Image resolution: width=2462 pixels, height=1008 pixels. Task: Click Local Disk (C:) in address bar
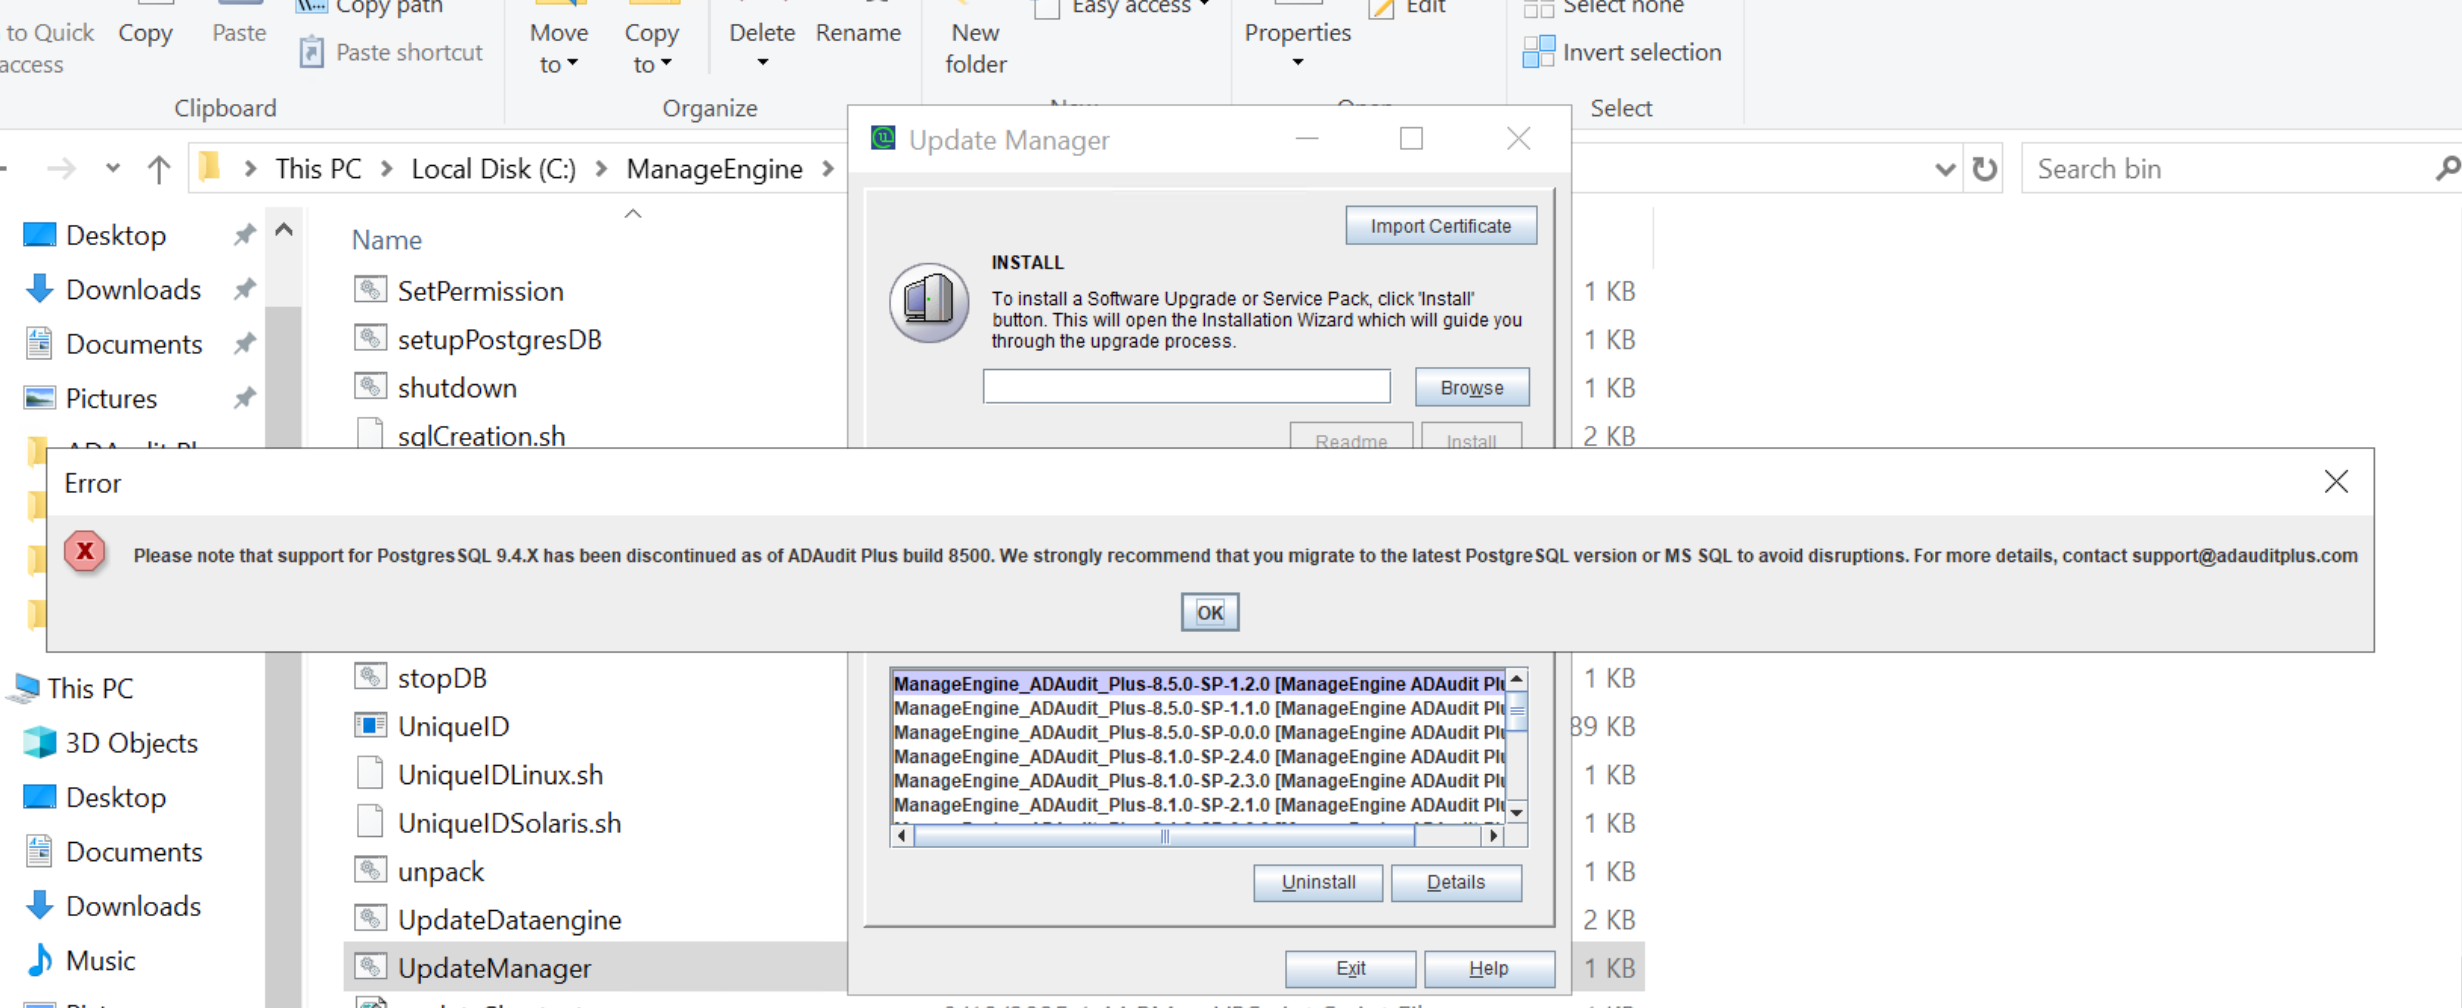pos(494,169)
